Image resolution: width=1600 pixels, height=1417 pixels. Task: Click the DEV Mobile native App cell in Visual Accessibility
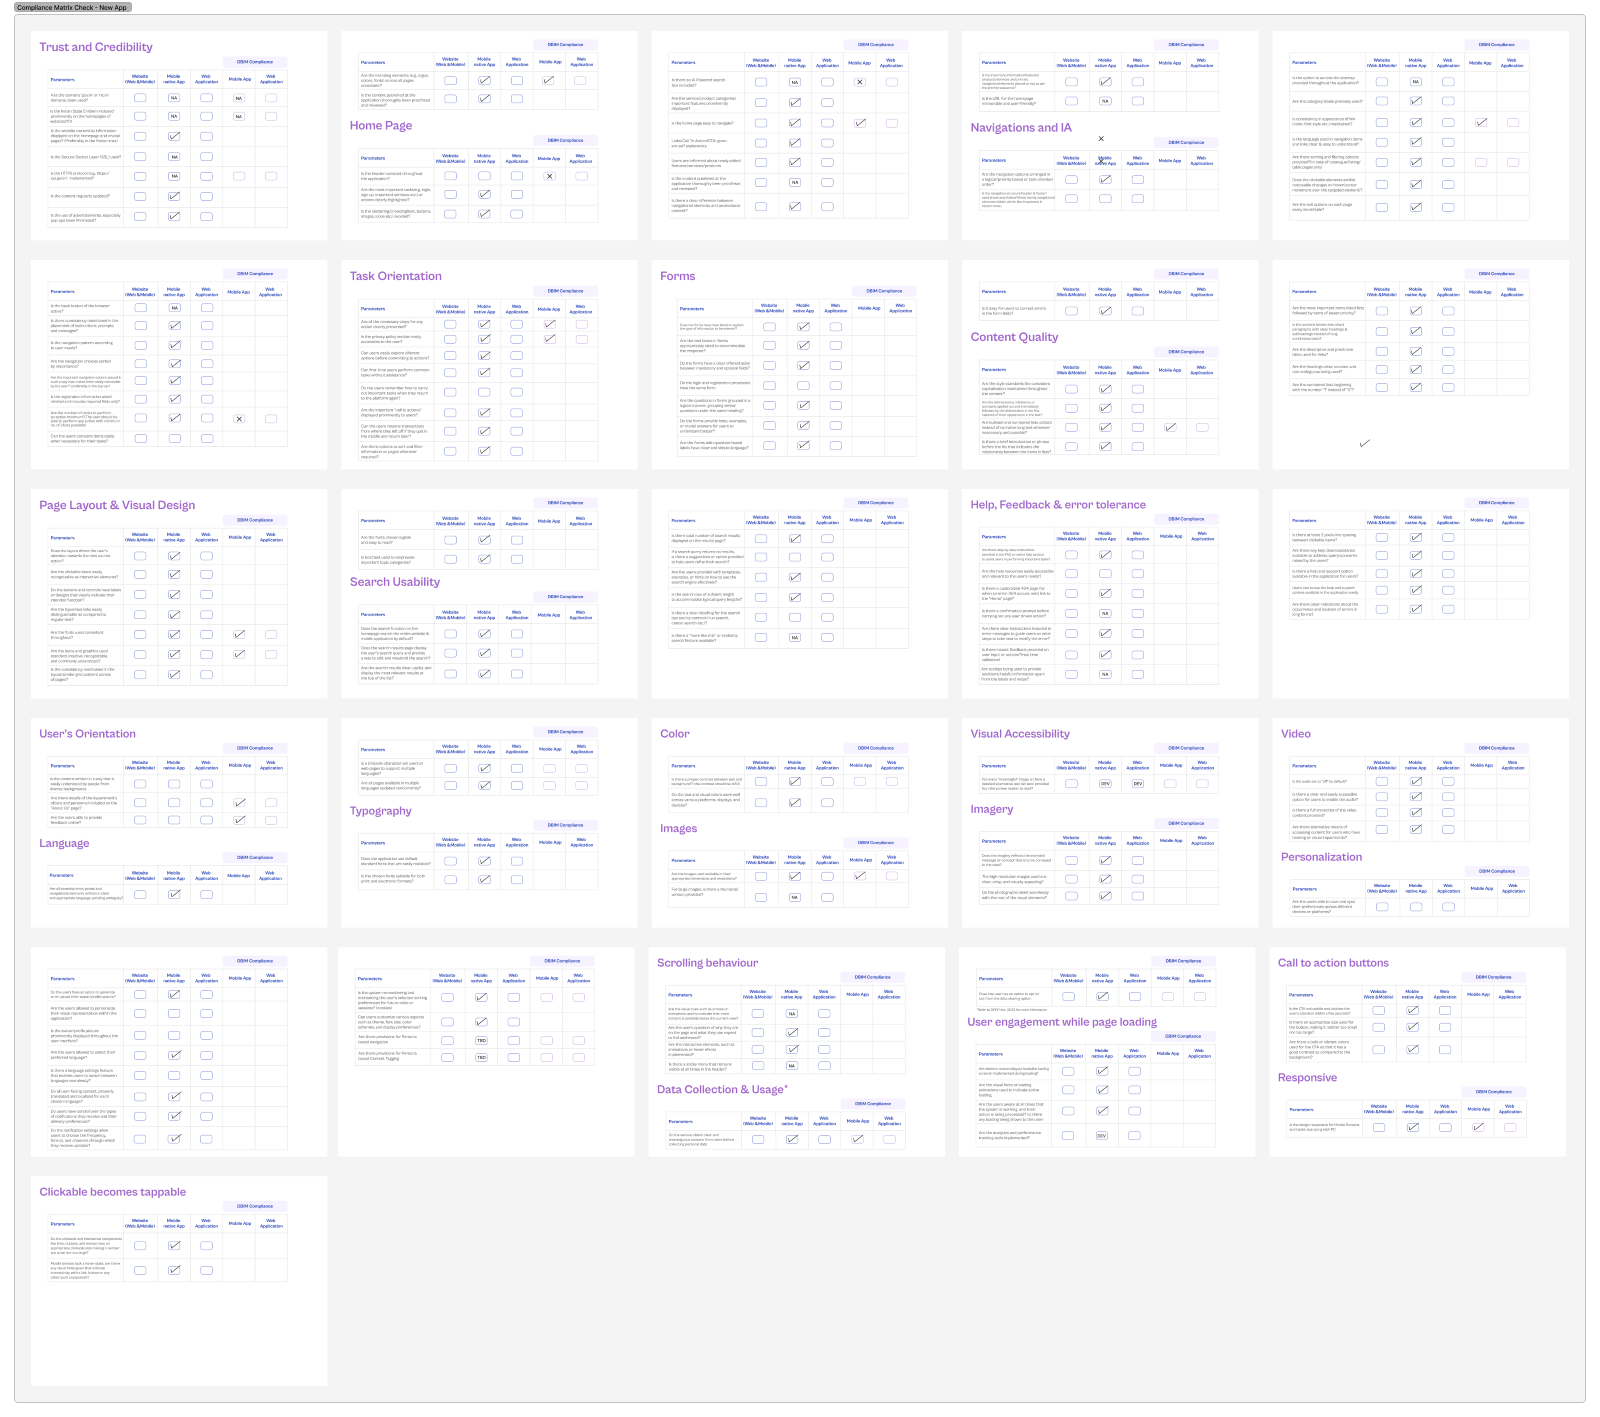click(1105, 784)
